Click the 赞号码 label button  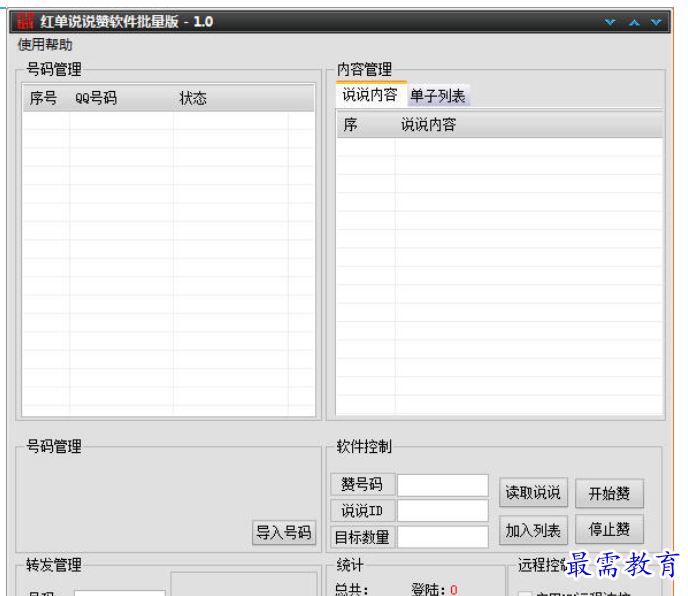[x=362, y=485]
